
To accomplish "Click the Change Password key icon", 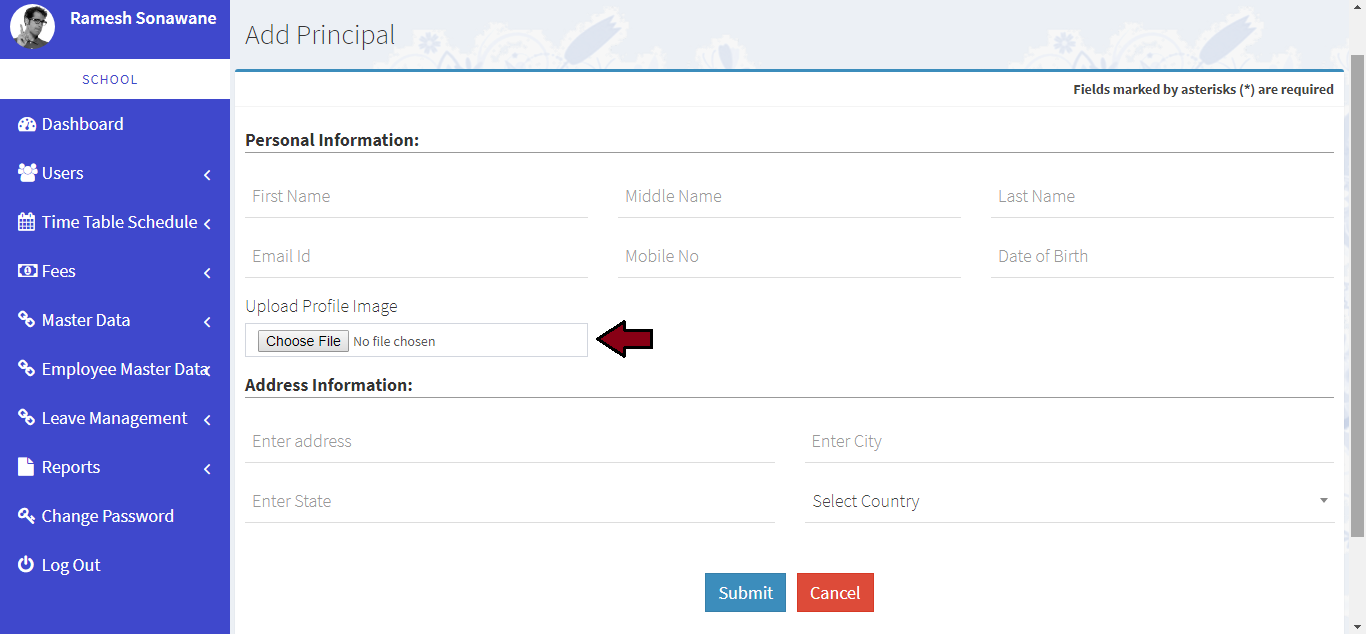I will click(x=27, y=516).
